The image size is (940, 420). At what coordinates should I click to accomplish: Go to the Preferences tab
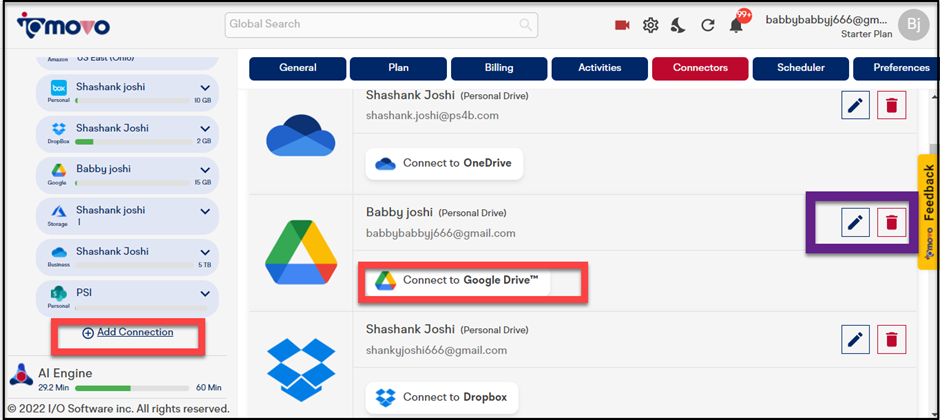896,68
